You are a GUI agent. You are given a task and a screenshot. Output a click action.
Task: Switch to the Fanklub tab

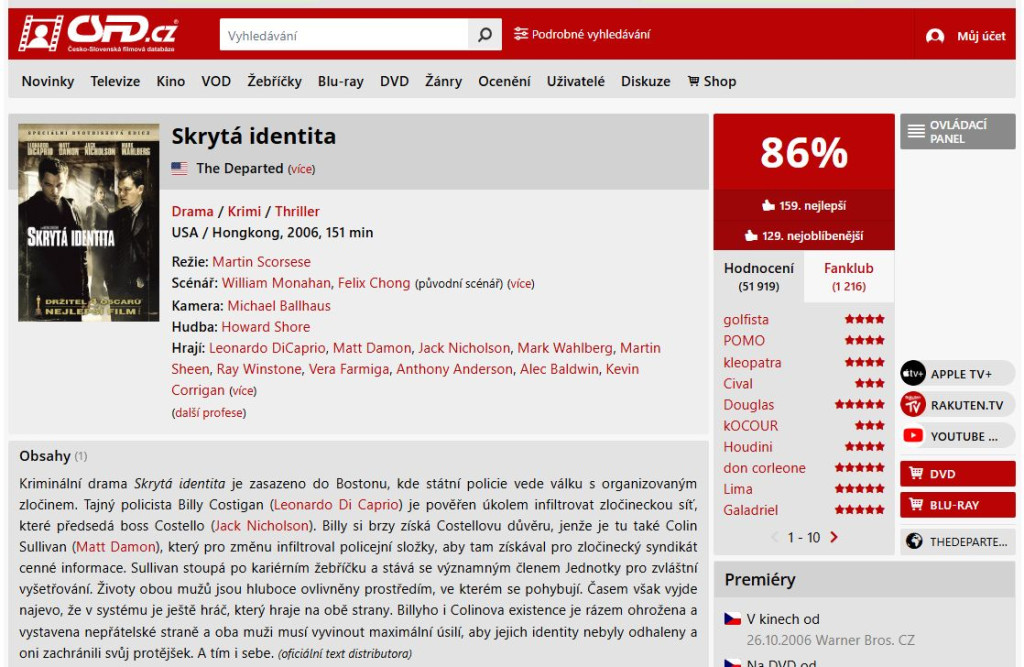(848, 276)
